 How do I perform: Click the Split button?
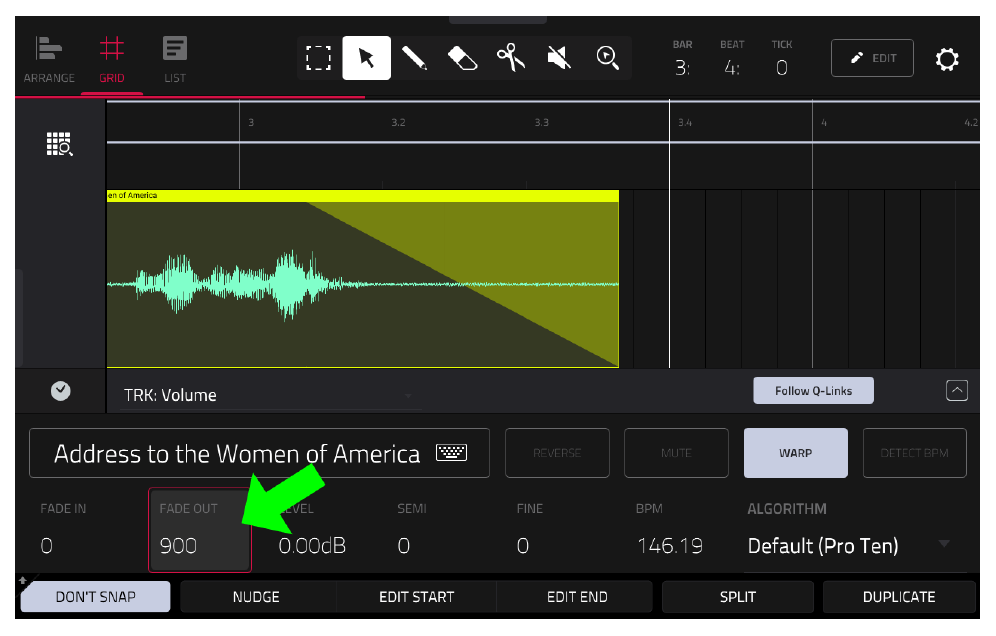[737, 597]
